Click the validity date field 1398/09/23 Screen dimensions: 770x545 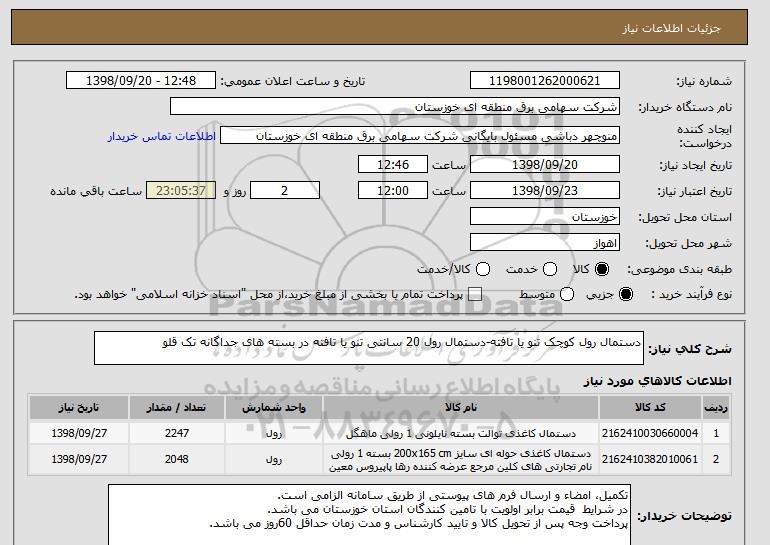click(545, 191)
